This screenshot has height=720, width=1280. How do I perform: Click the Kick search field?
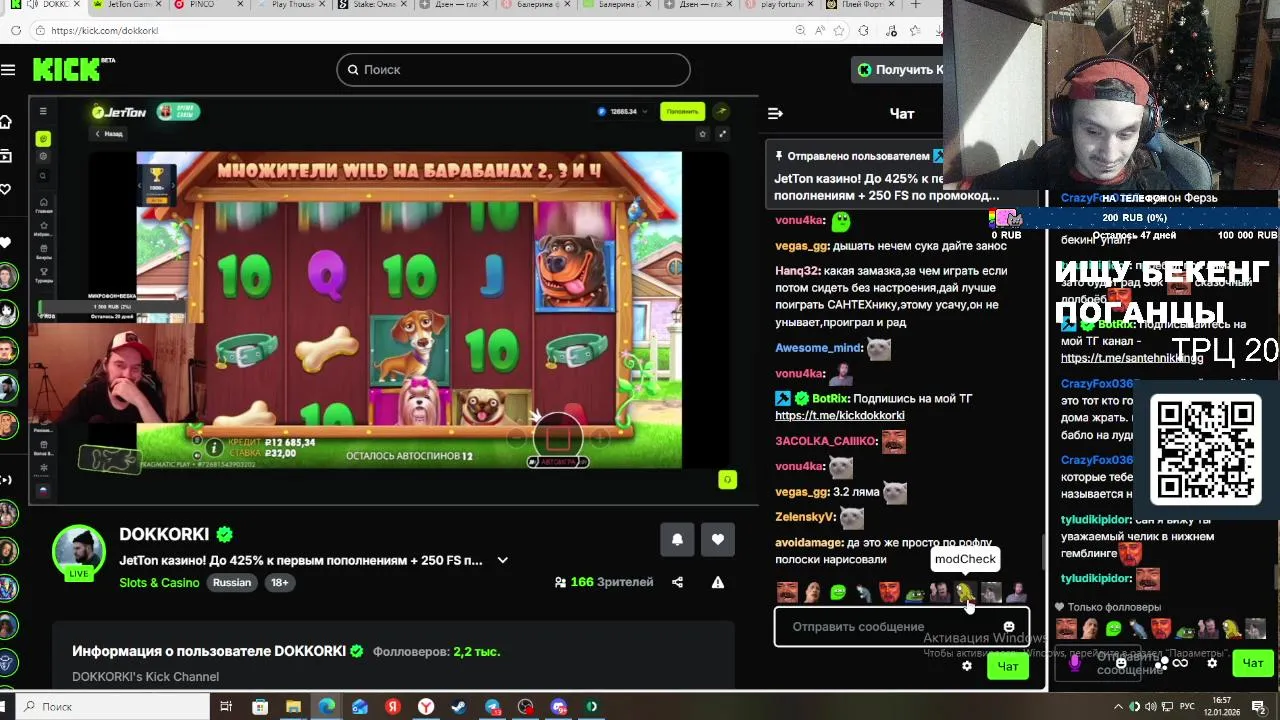(513, 69)
